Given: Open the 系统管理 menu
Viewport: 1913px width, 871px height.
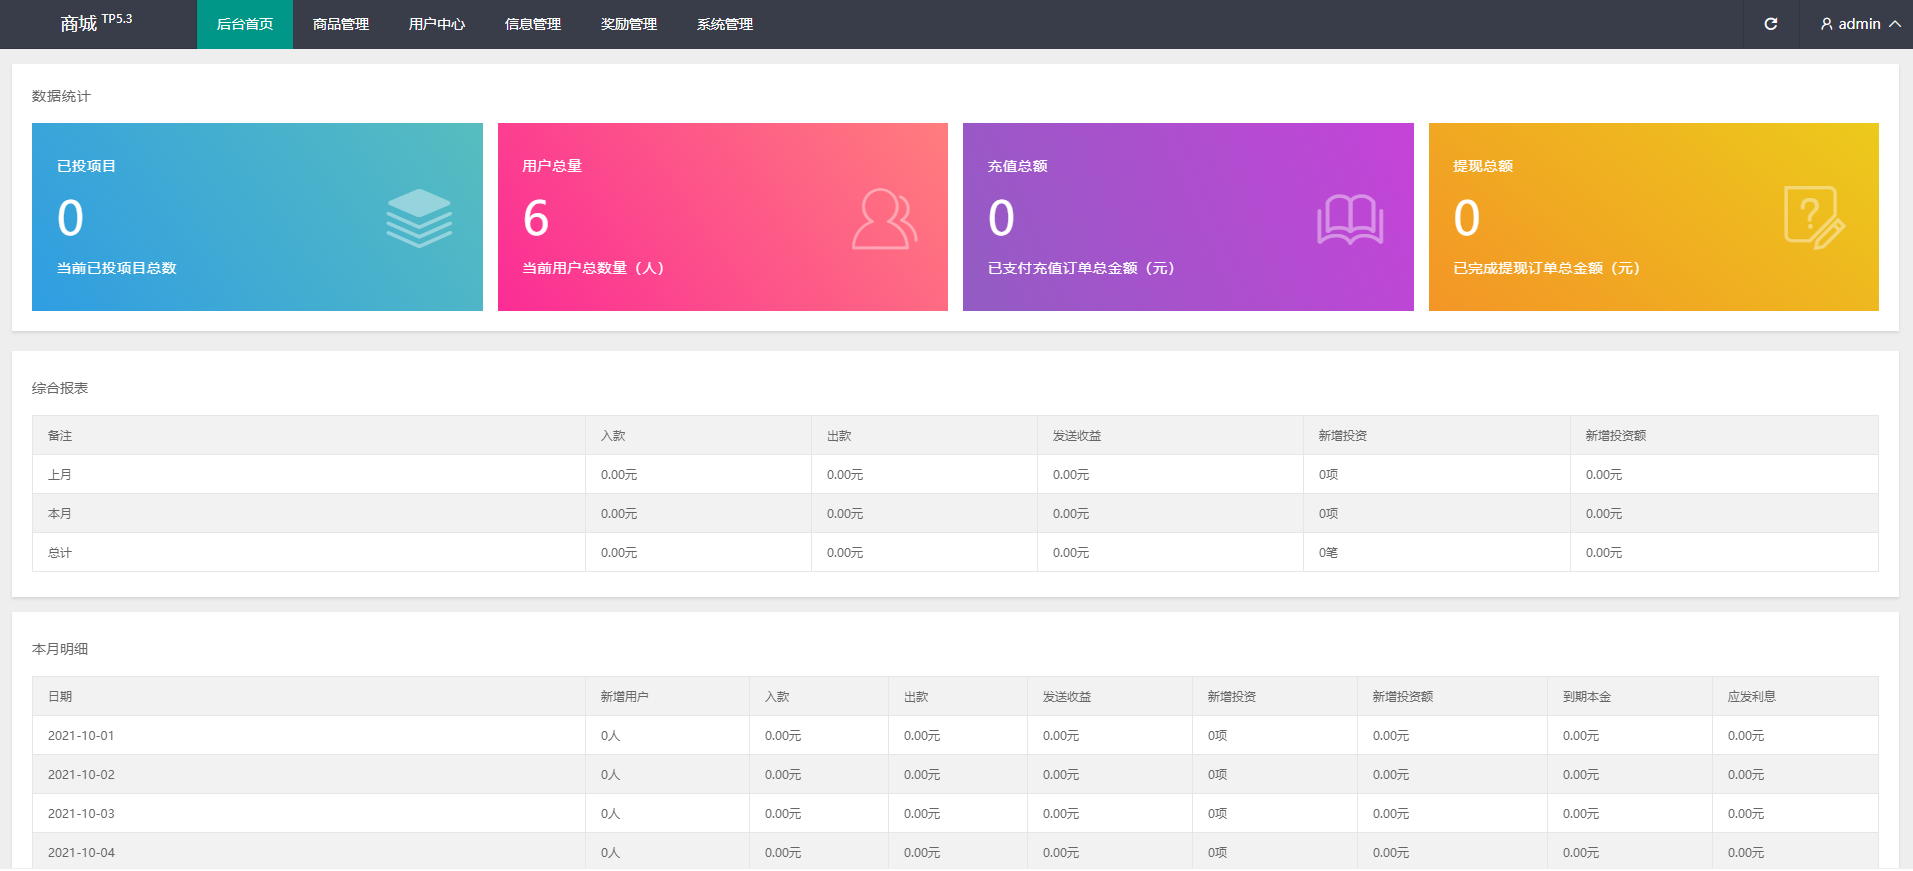Looking at the screenshot, I should pos(725,24).
